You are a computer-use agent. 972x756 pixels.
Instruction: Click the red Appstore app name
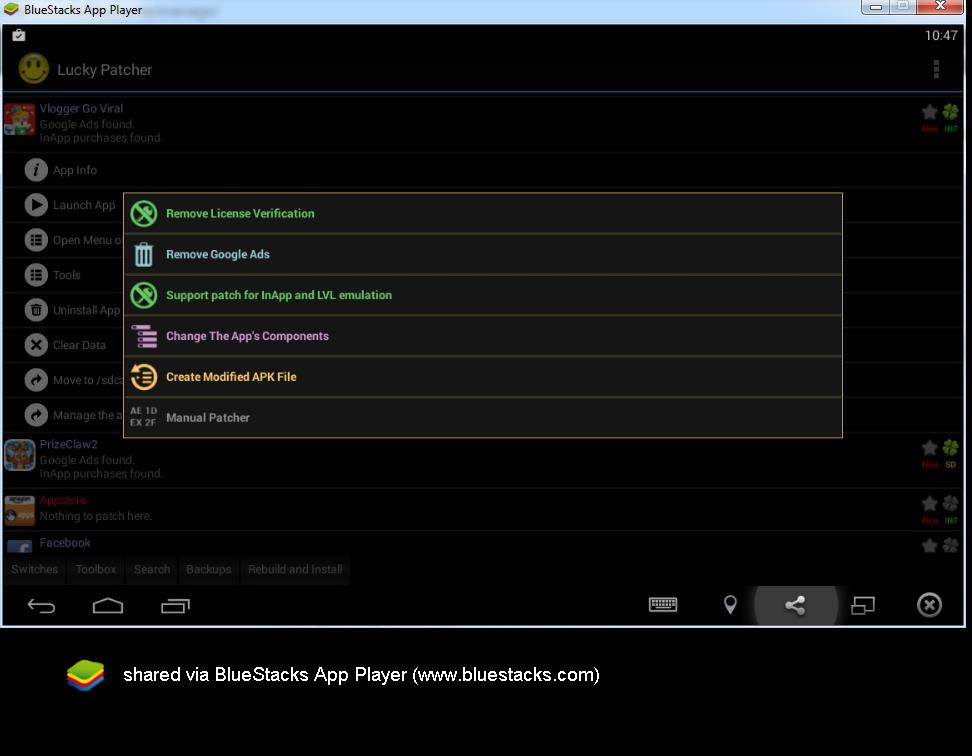tap(63, 500)
